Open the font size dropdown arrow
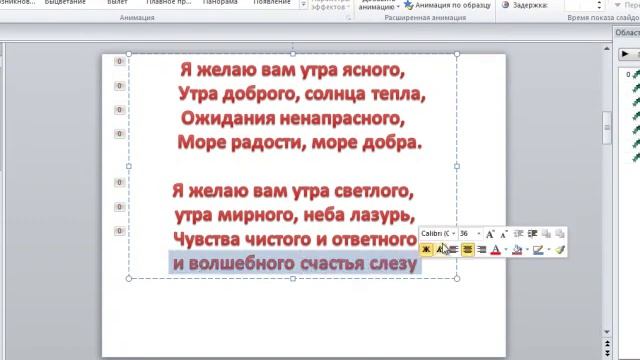 coord(479,234)
